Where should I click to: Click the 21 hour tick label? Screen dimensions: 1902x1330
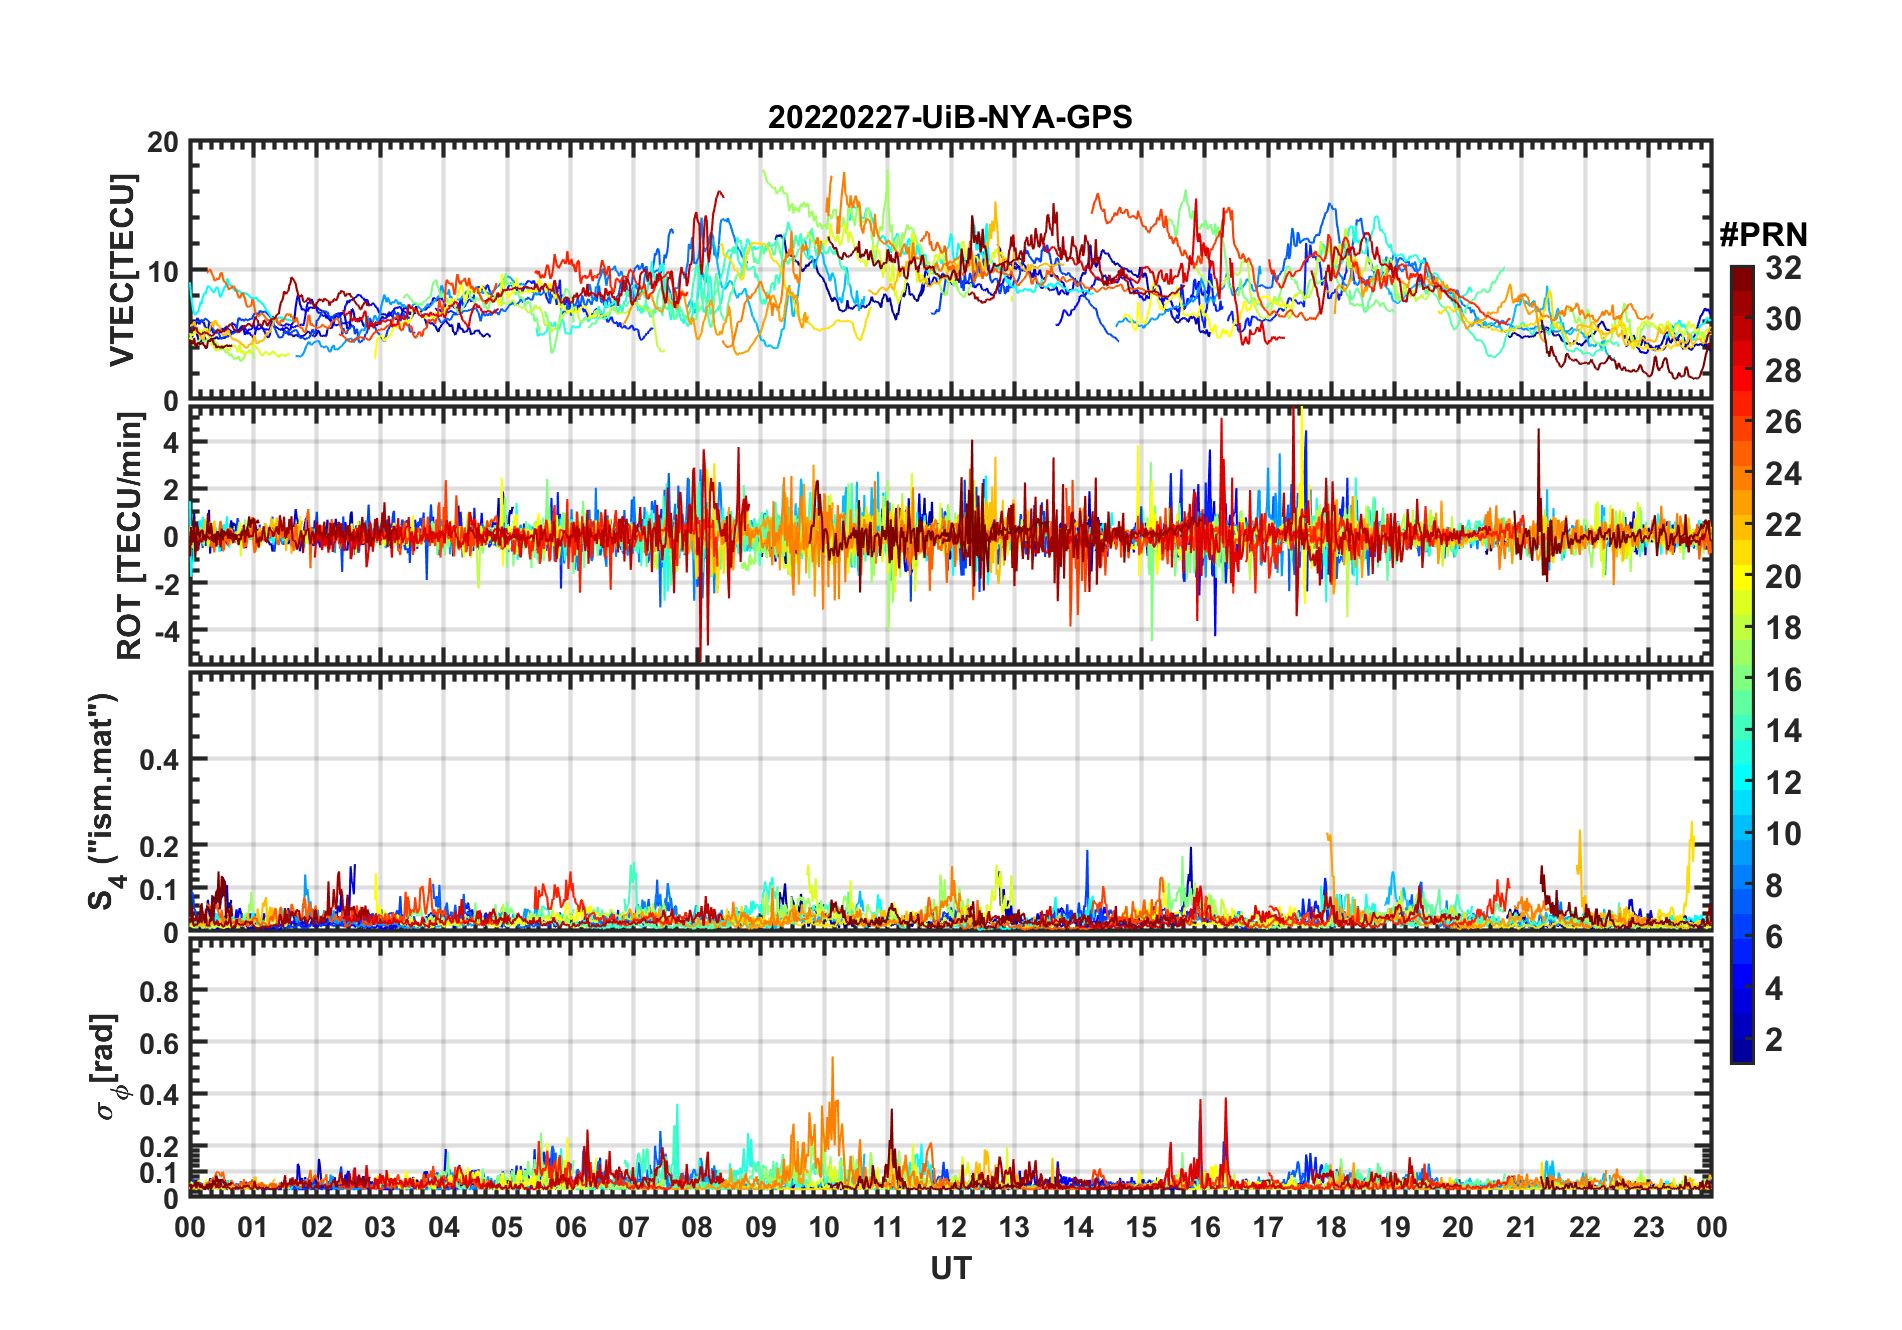coord(1522,1227)
